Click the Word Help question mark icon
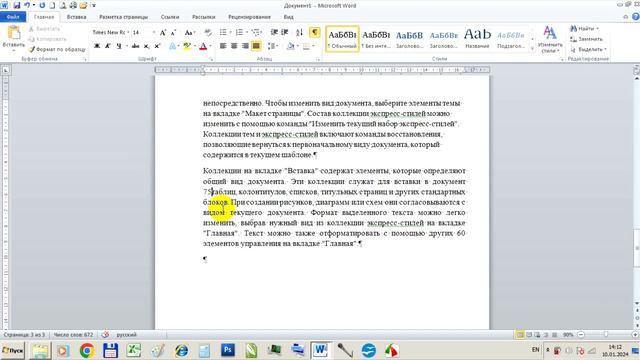Screen dimensions: 640x360 (x=636, y=17)
